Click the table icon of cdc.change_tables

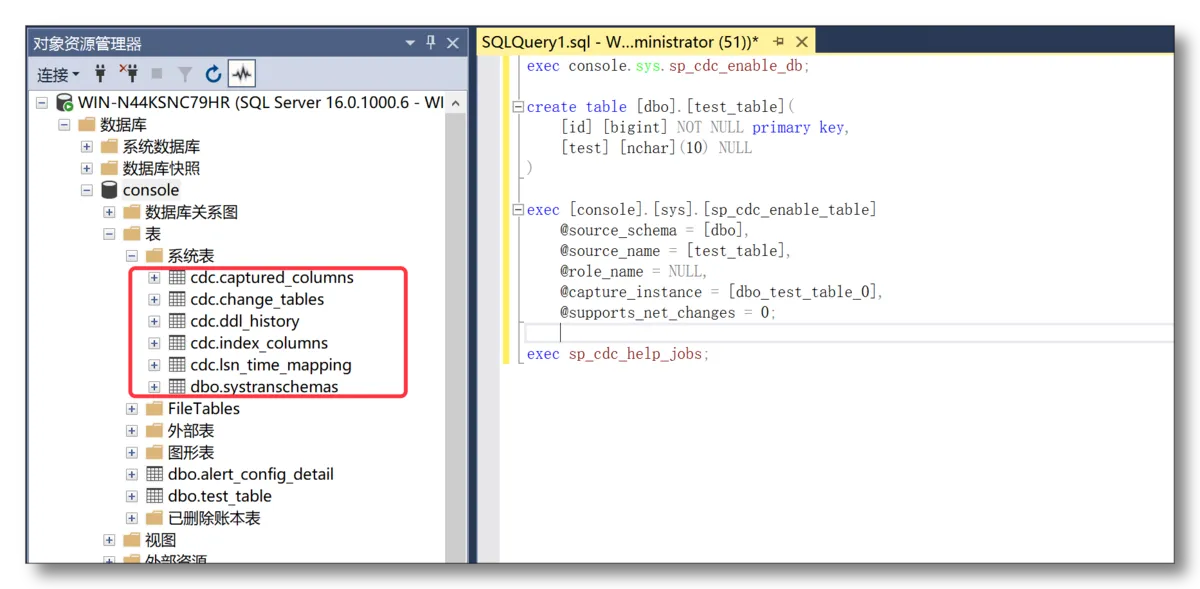pyautogui.click(x=177, y=299)
